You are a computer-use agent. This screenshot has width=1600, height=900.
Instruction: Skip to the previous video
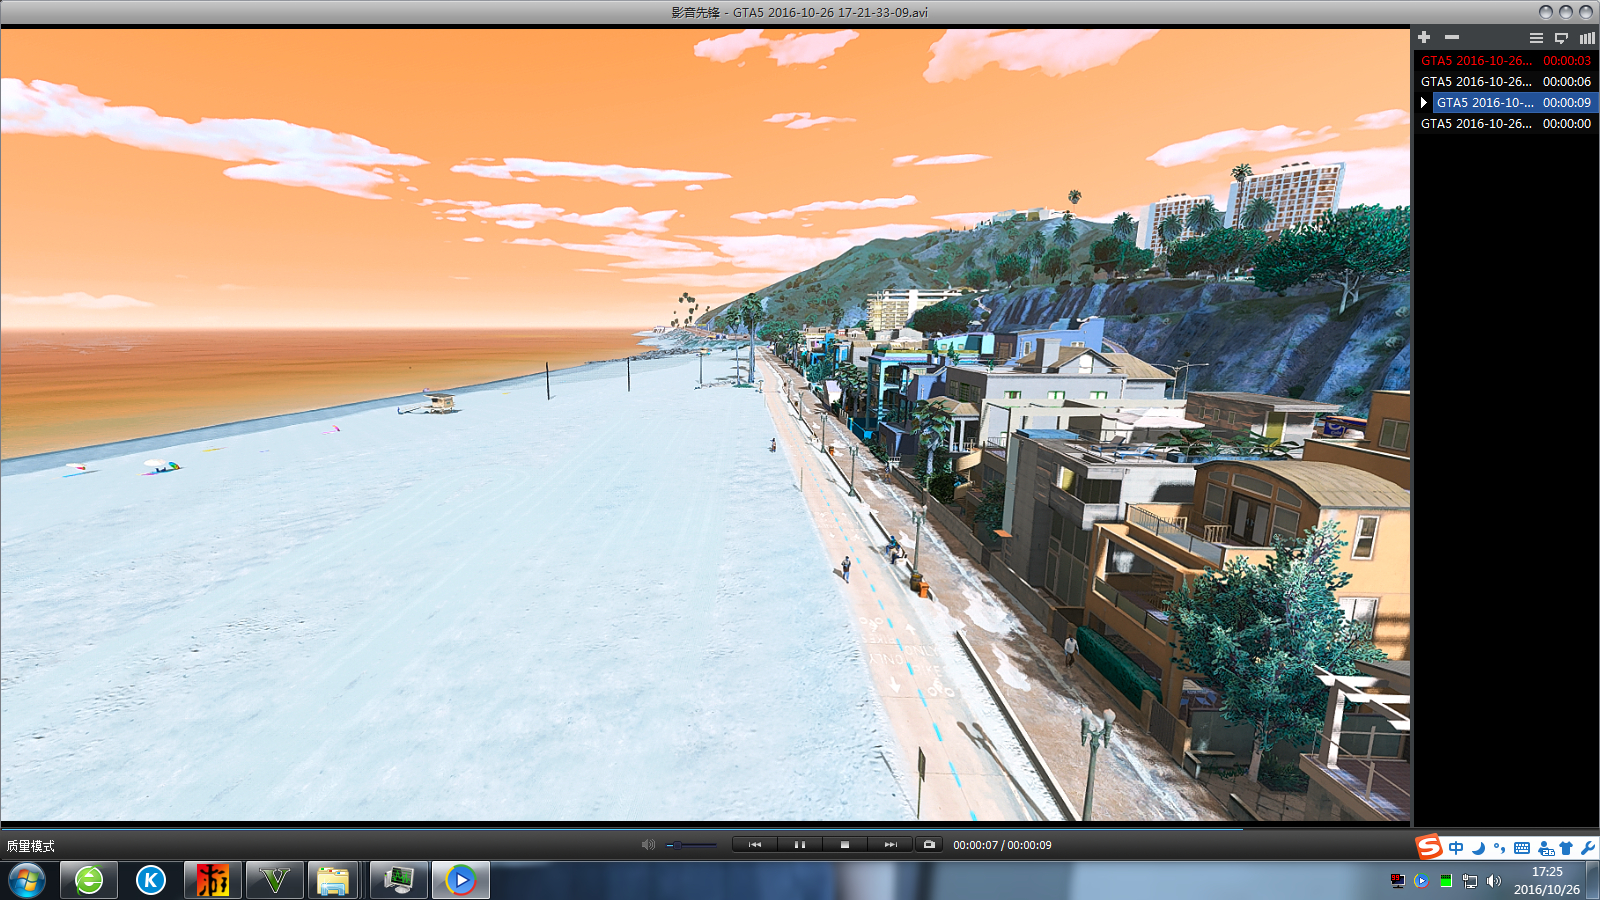755,845
